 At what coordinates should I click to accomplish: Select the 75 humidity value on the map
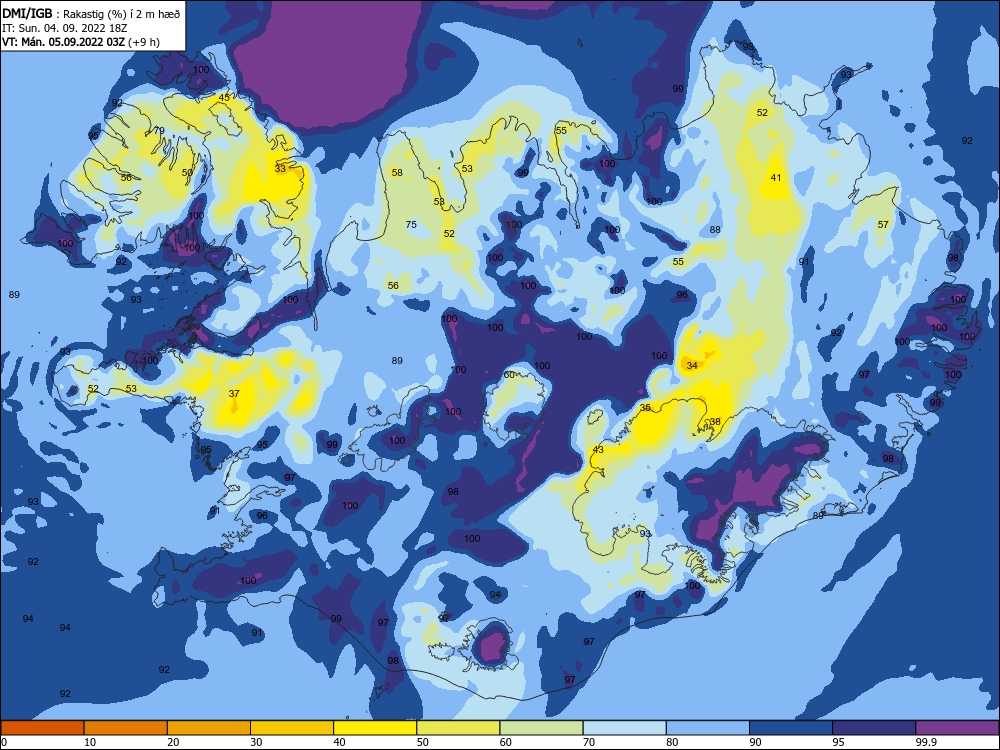411,224
